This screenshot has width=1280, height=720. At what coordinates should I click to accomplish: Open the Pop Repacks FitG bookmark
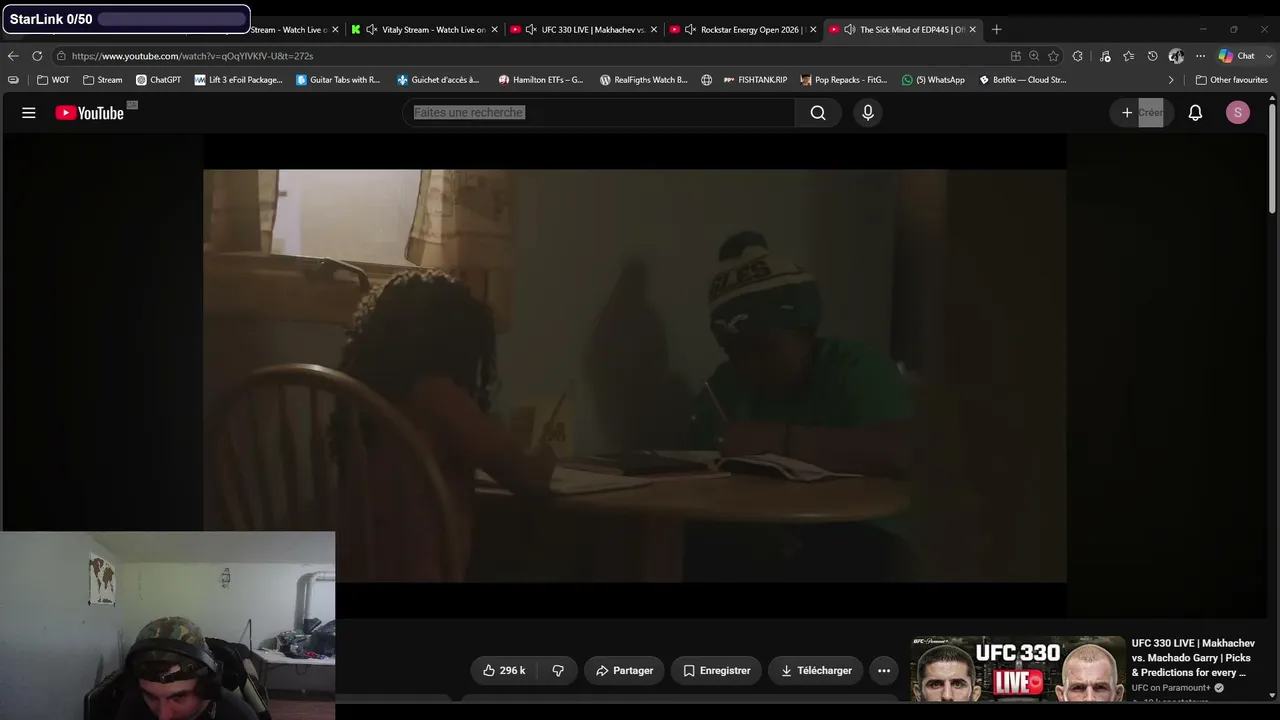[x=844, y=80]
